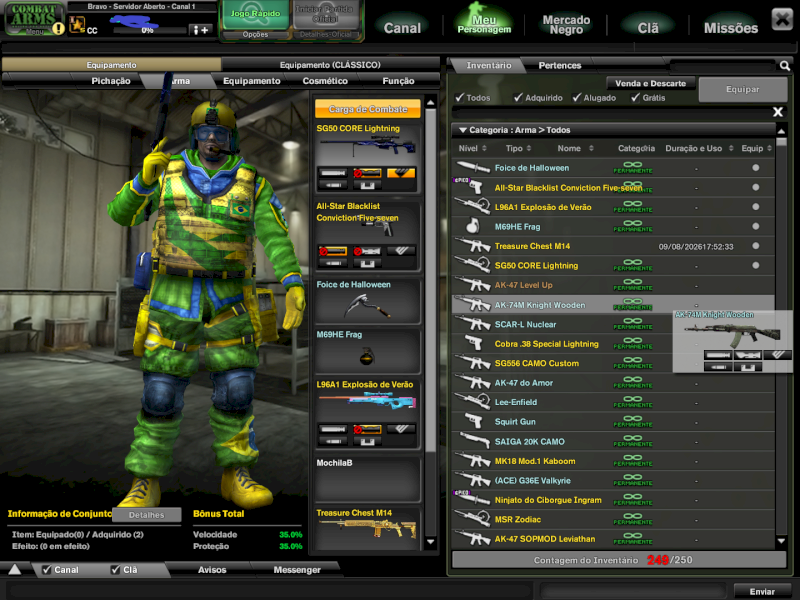Toggle the Grátis filter checkbox
The width and height of the screenshot is (800, 600).
636,97
